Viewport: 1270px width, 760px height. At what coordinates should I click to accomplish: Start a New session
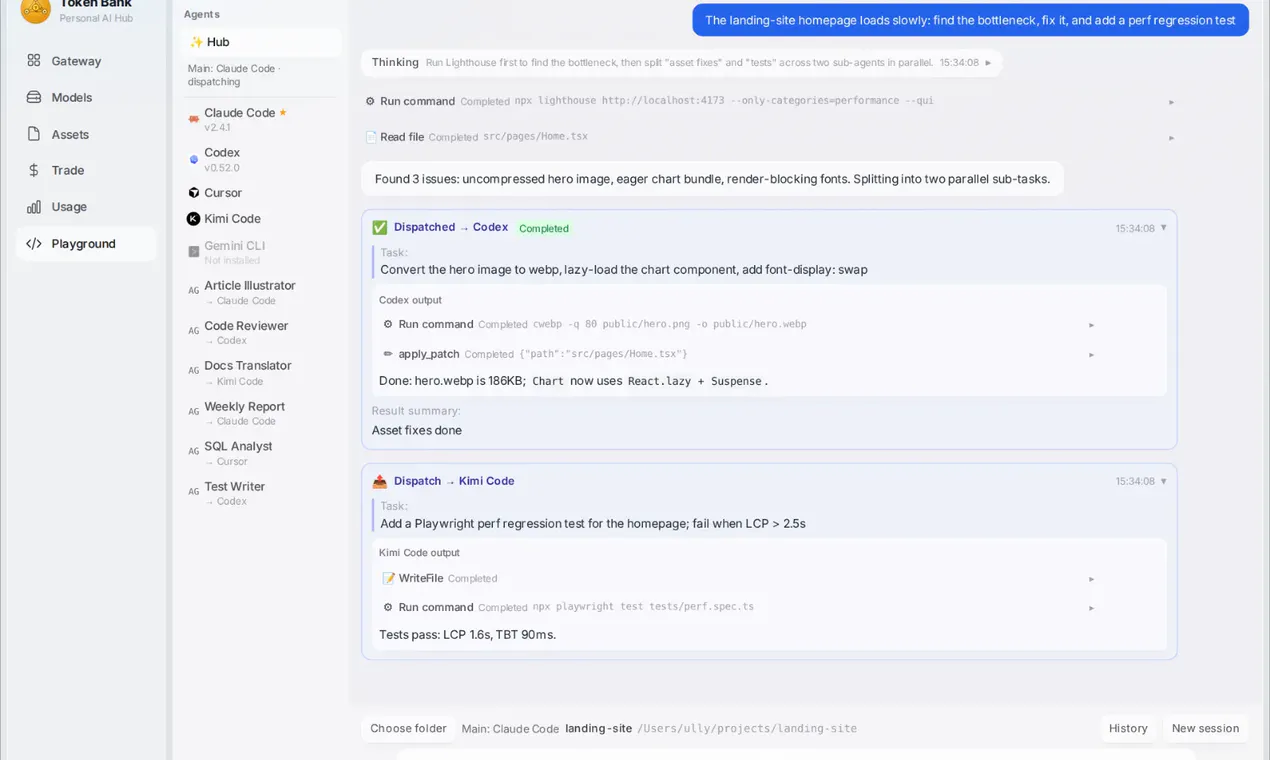1205,728
